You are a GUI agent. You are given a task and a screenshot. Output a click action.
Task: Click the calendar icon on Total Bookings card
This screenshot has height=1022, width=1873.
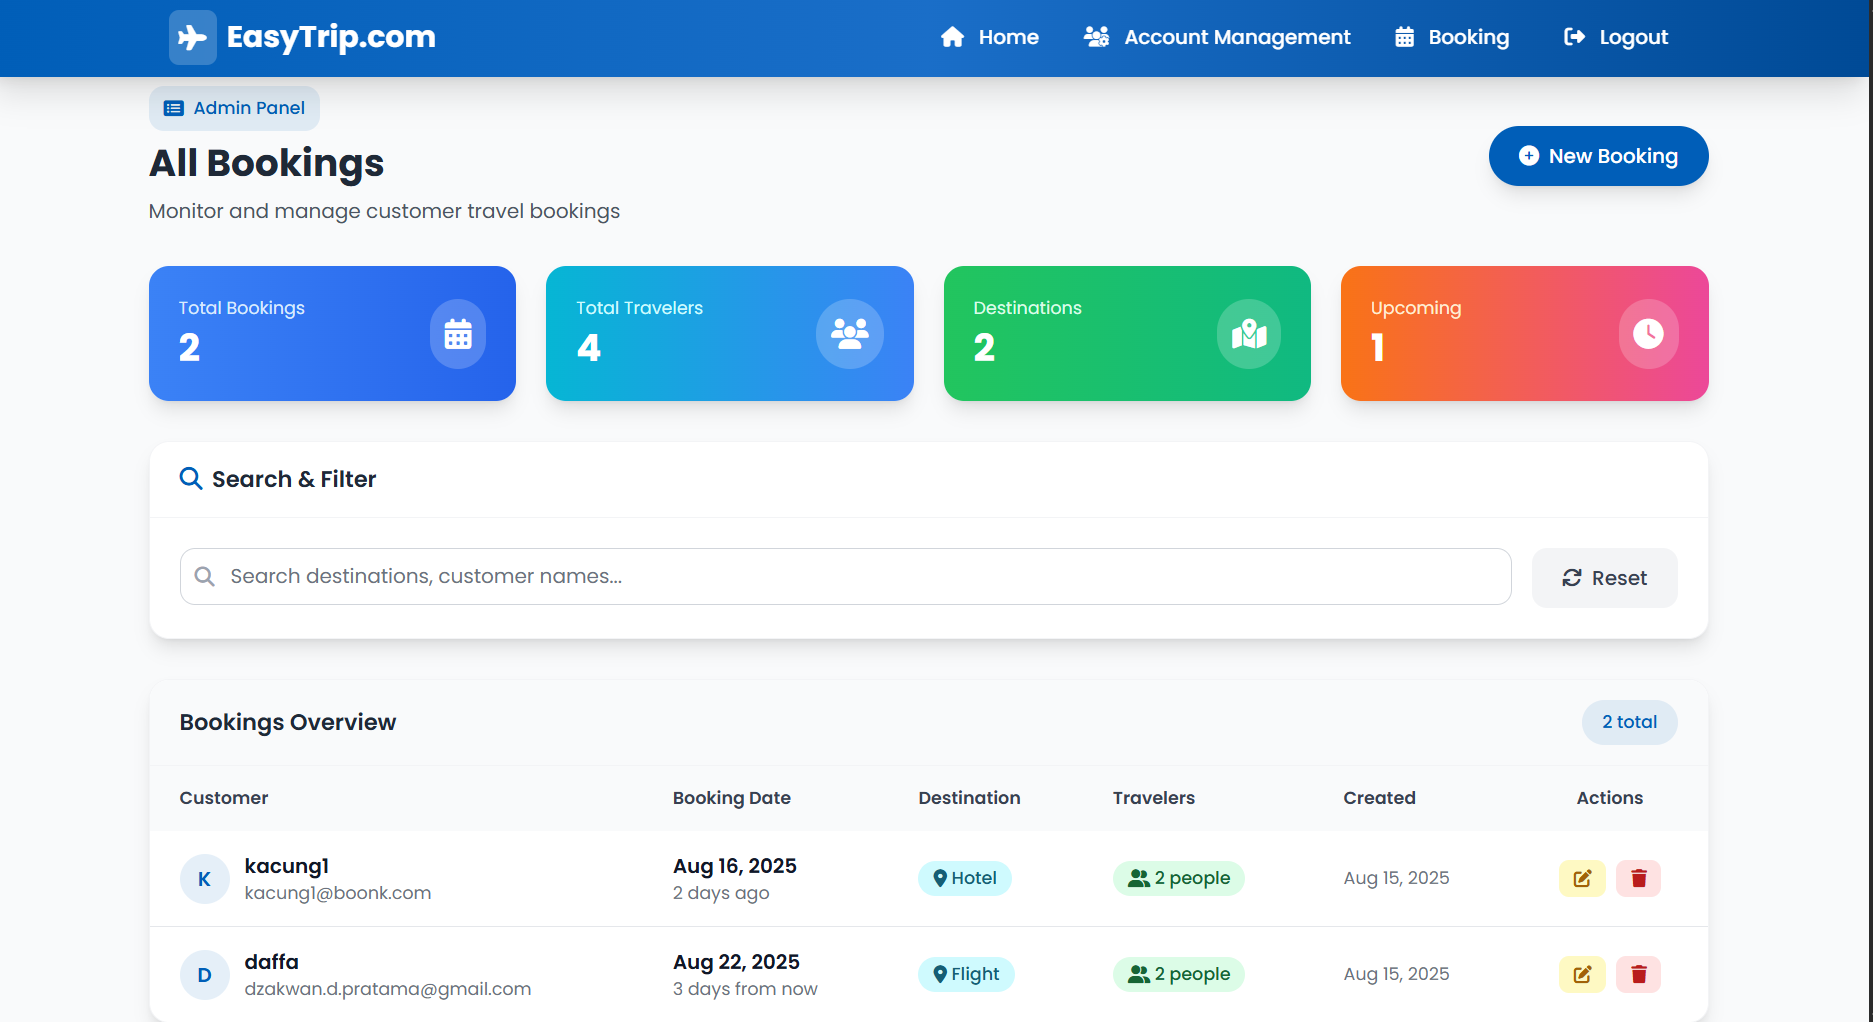point(457,334)
